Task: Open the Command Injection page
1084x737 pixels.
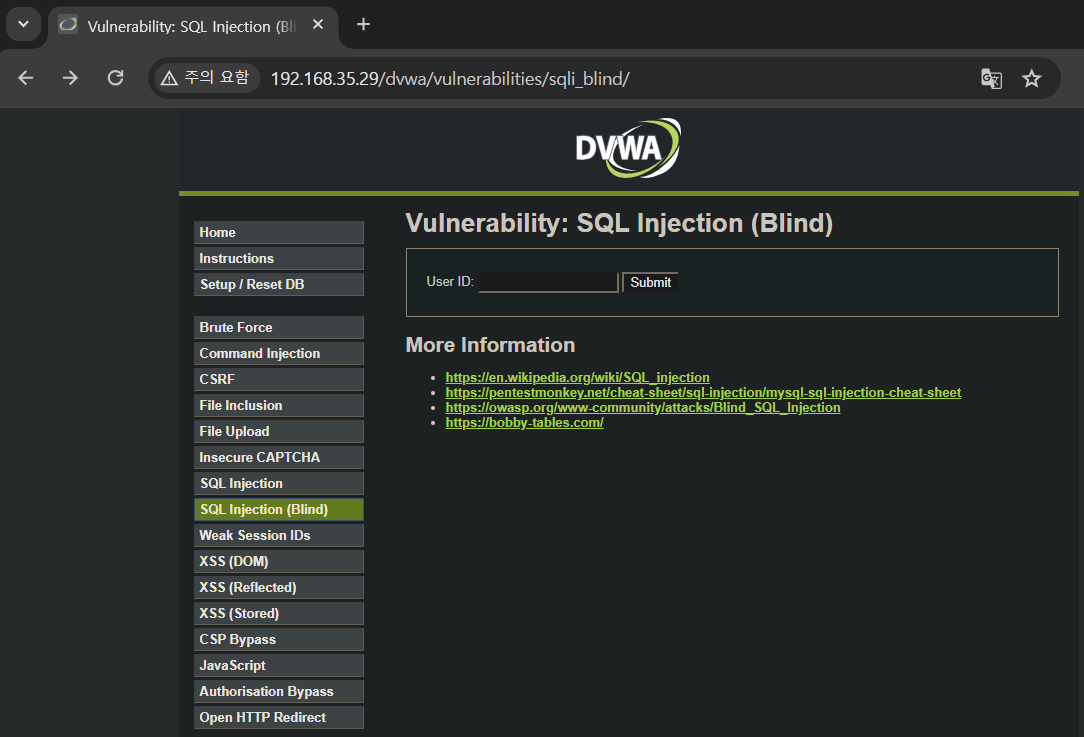Action: point(279,353)
